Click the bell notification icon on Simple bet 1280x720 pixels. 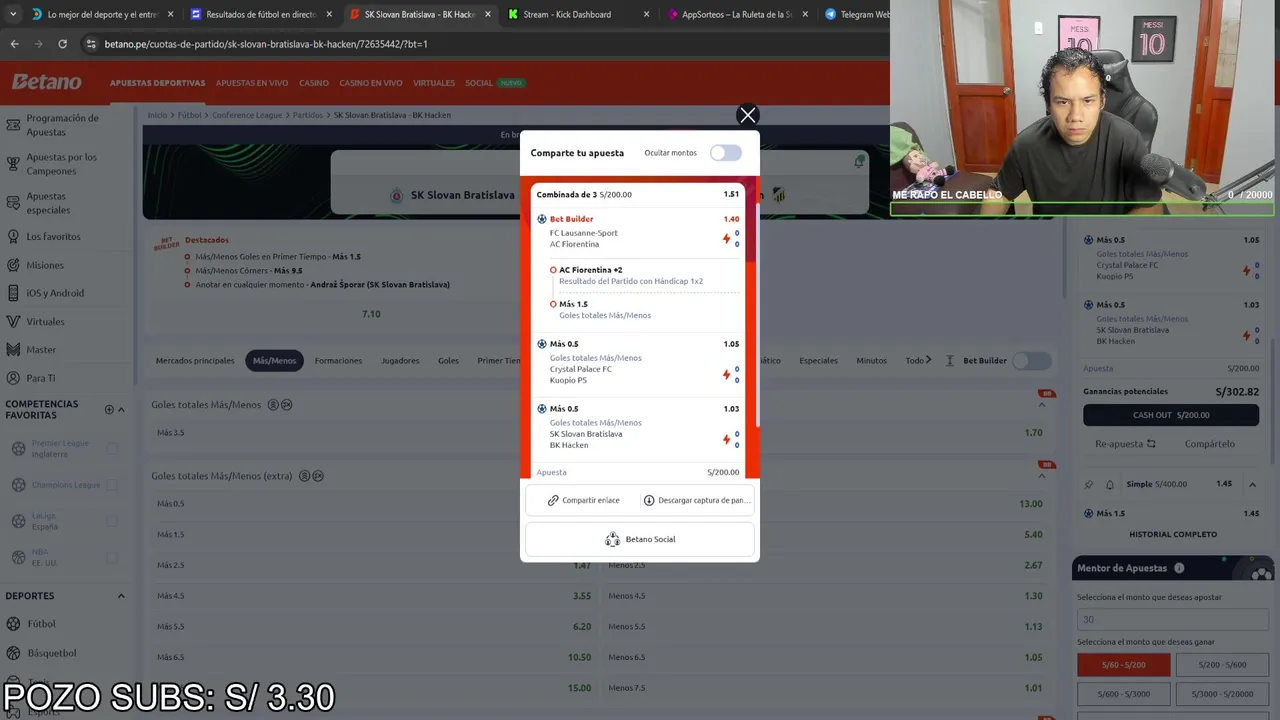click(1110, 485)
